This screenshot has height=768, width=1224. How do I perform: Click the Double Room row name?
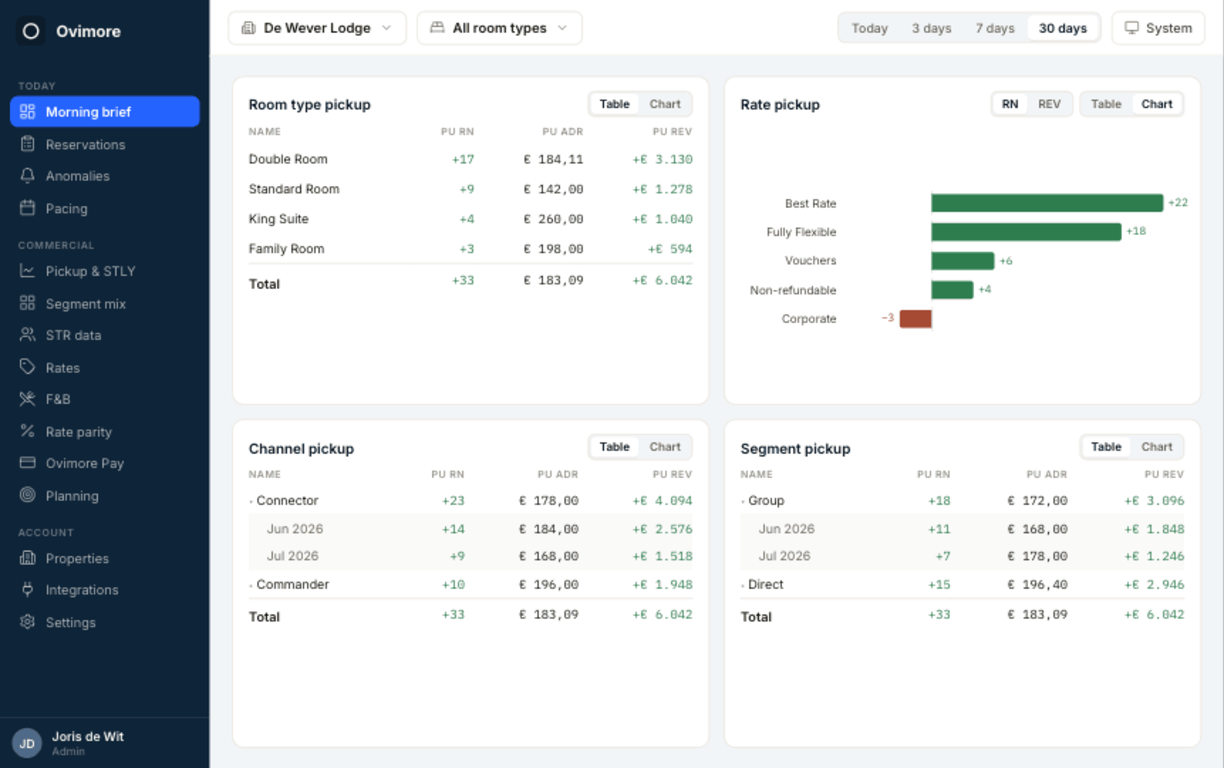tap(288, 159)
